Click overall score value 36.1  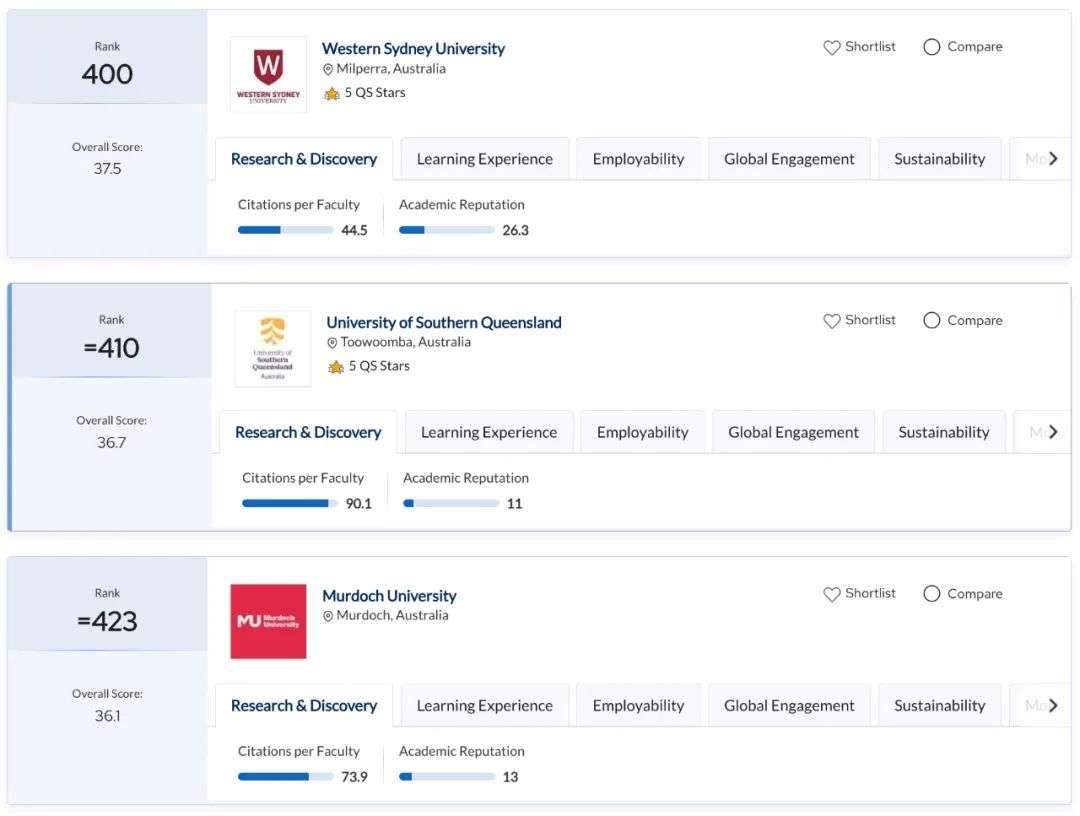[x=107, y=715]
